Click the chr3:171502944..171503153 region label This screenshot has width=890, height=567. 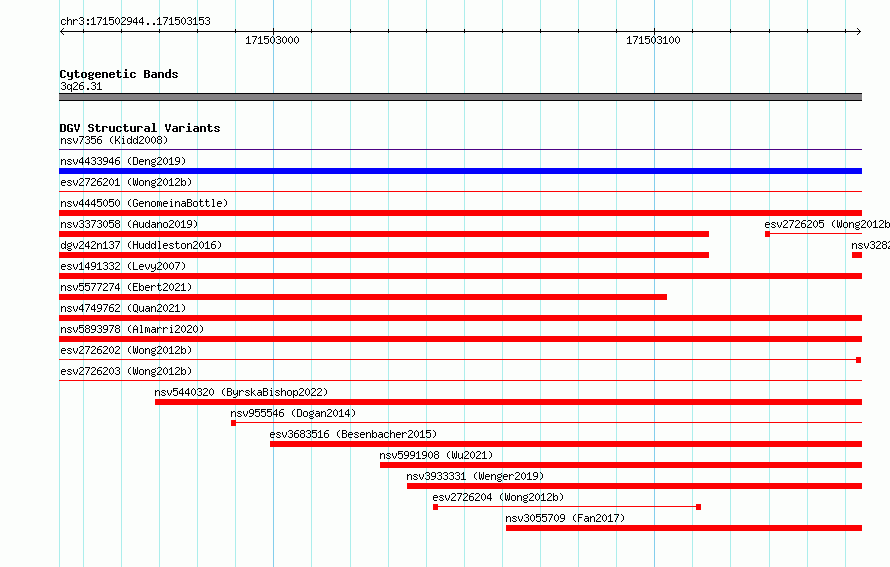(x=135, y=21)
